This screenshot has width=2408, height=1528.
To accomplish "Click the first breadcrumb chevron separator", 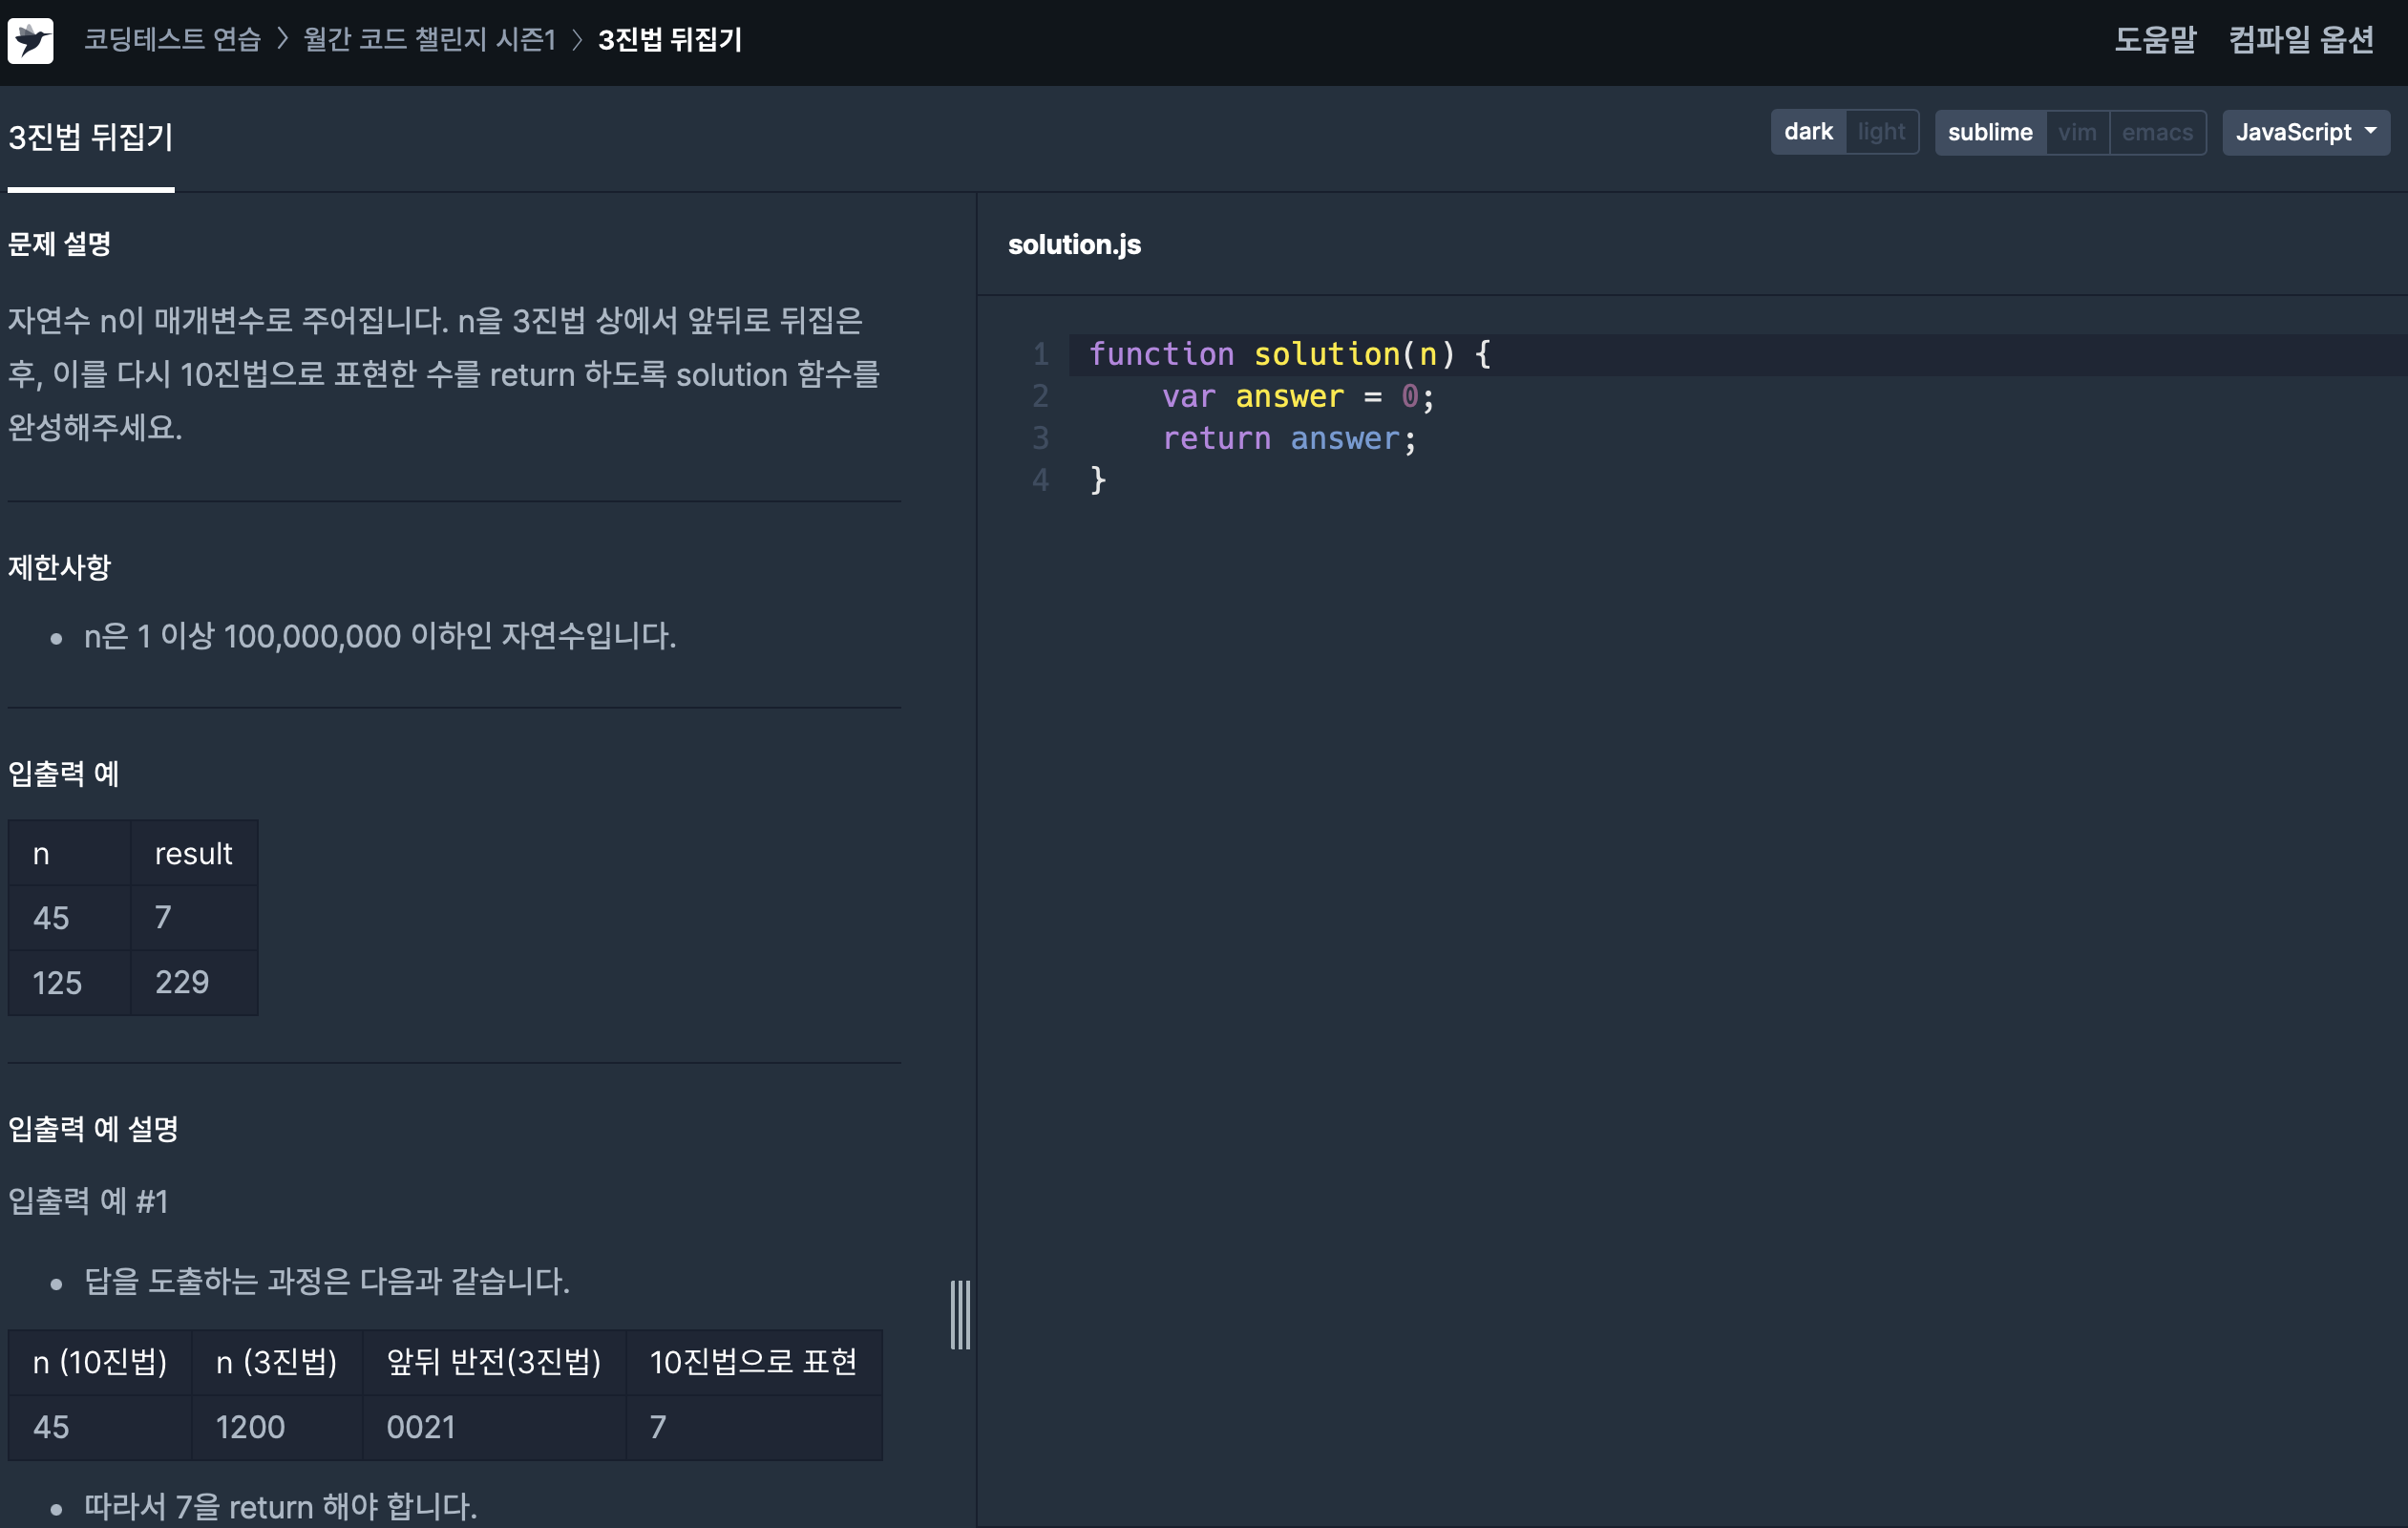I will pyautogui.click(x=282, y=40).
